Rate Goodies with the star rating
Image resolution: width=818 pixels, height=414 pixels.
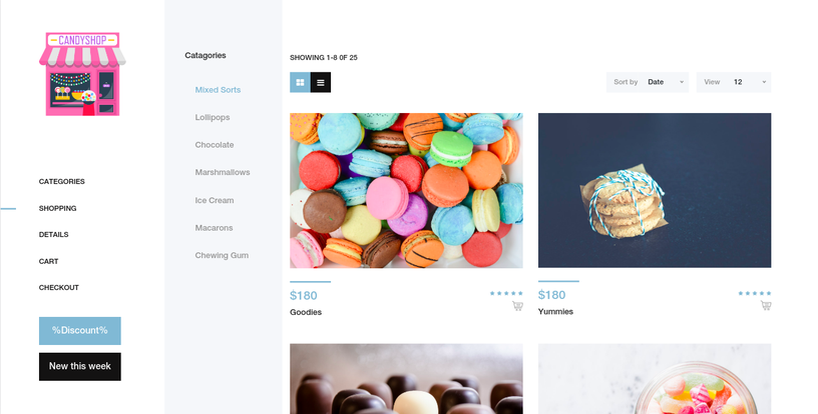point(506,294)
